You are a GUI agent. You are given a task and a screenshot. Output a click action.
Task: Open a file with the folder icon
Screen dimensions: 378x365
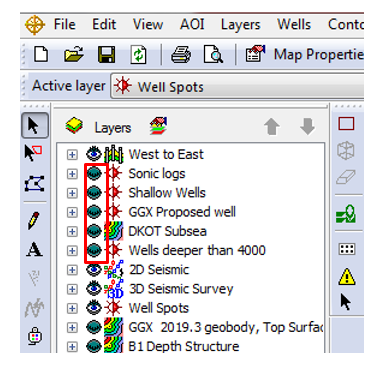(74, 55)
